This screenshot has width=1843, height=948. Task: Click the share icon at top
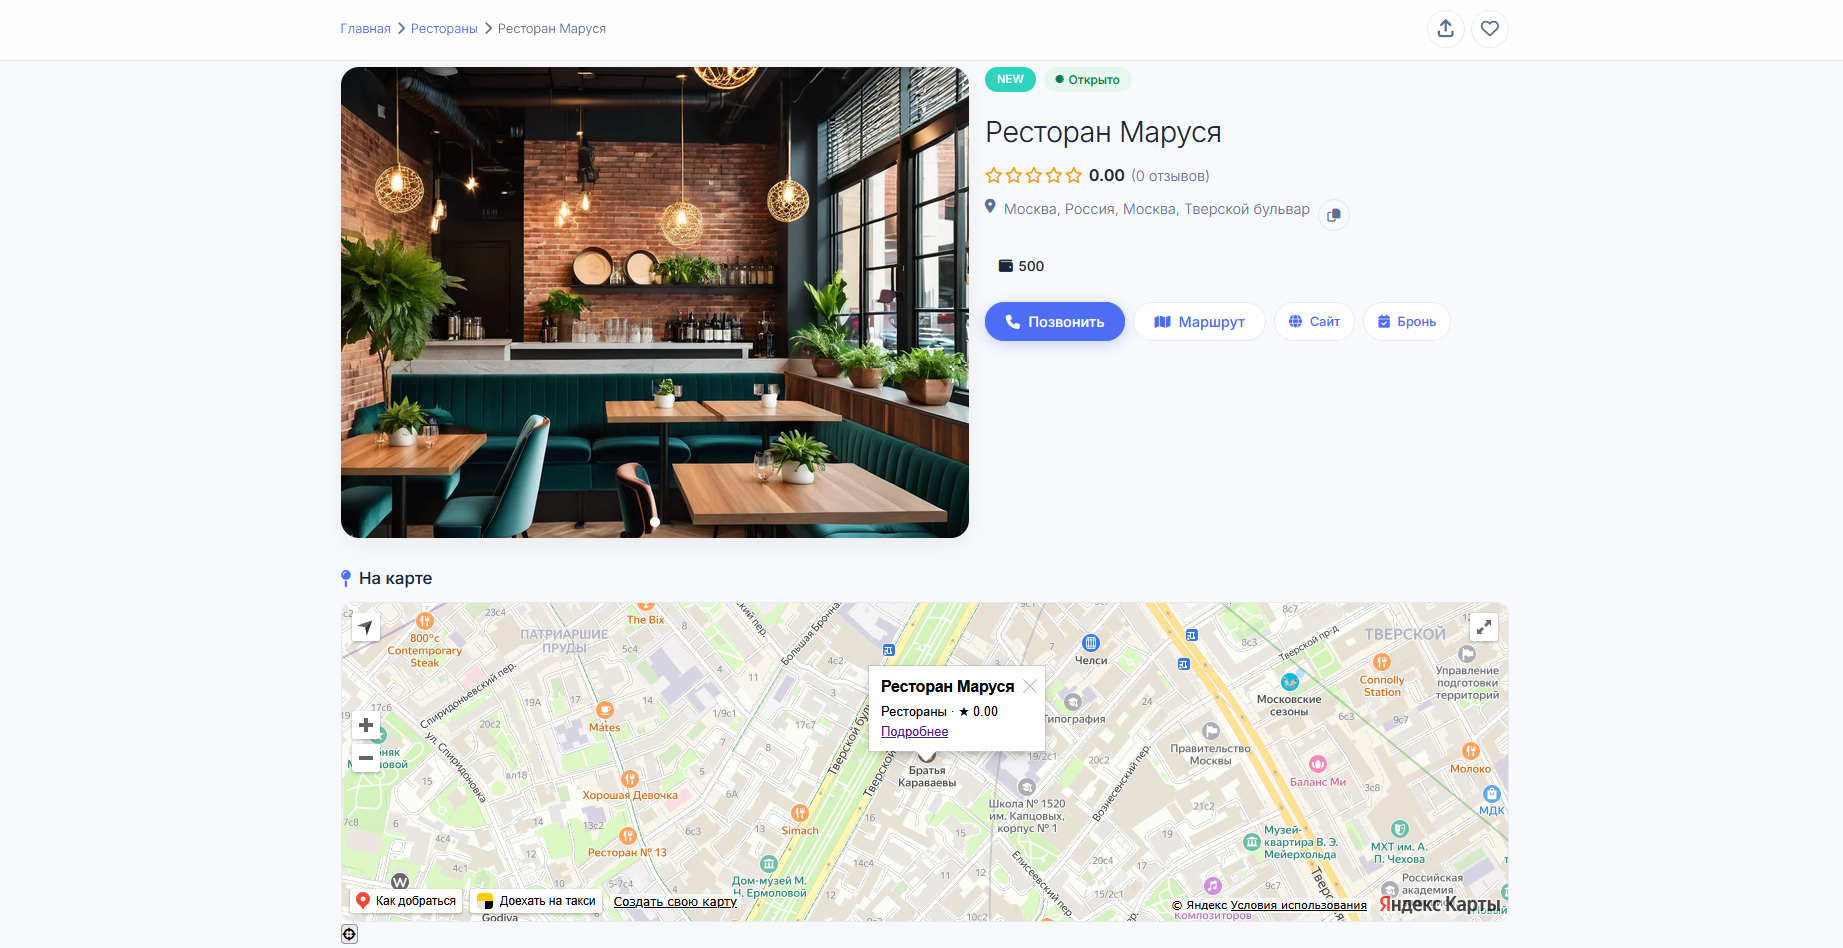(1445, 29)
